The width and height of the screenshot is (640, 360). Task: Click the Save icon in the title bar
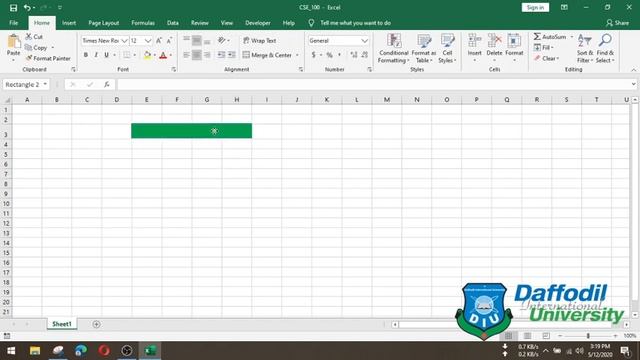click(13, 7)
